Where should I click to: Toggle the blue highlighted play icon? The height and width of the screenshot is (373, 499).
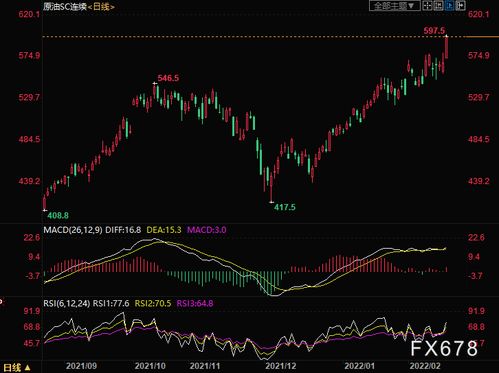tap(449, 6)
